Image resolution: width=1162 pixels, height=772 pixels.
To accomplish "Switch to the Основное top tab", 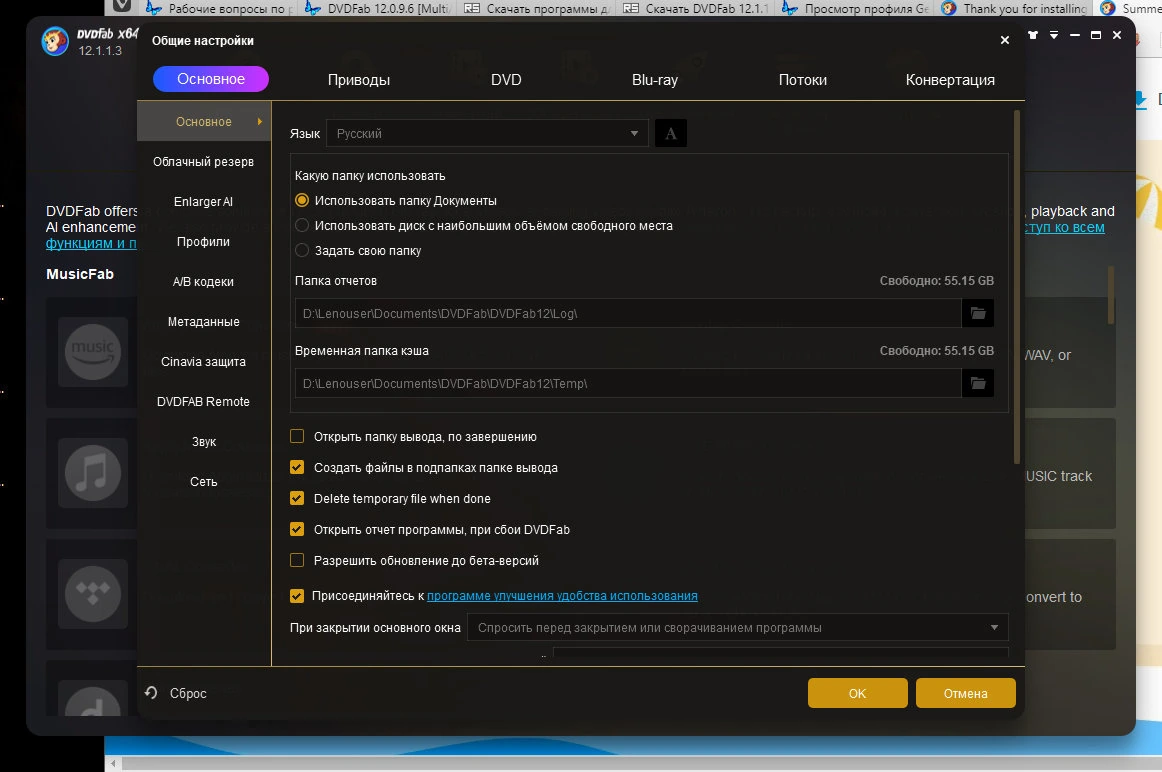I will (x=211, y=79).
